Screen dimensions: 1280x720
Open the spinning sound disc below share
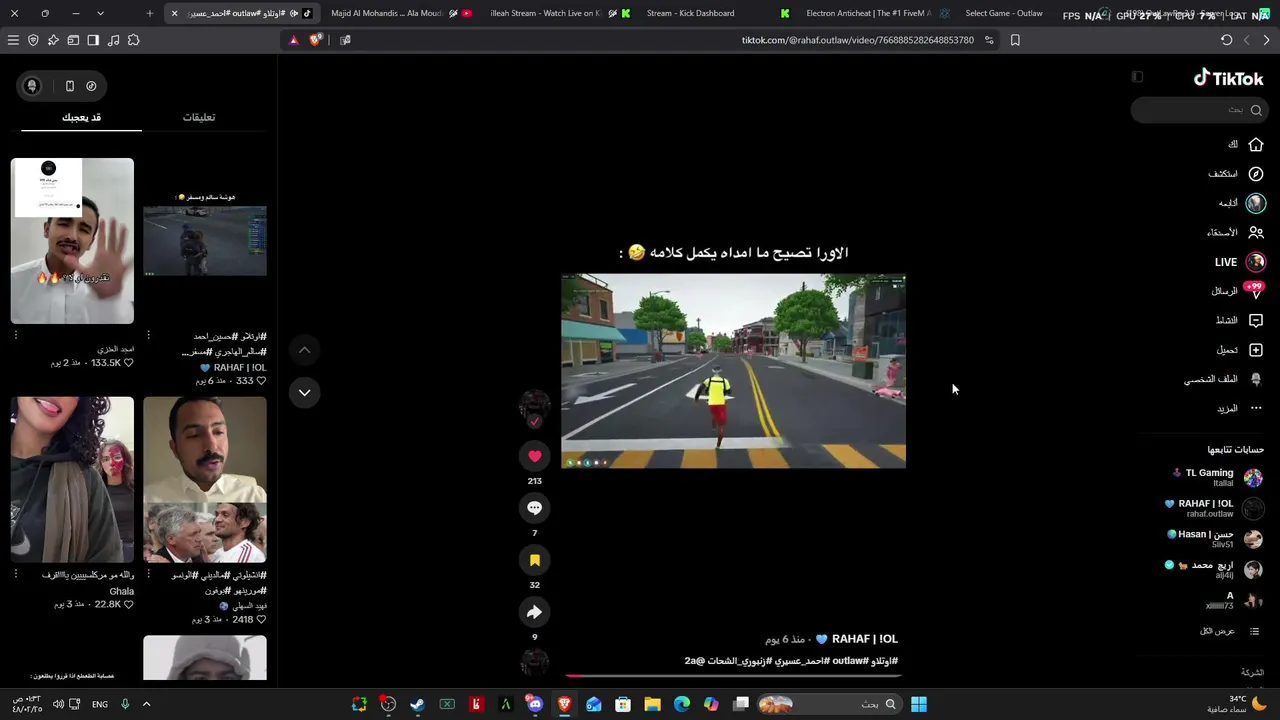[534, 662]
